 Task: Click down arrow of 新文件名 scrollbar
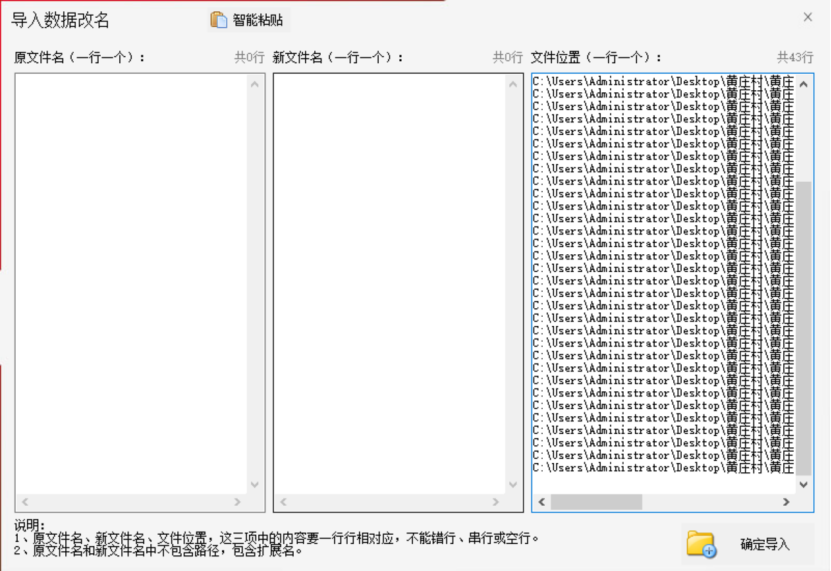(513, 484)
